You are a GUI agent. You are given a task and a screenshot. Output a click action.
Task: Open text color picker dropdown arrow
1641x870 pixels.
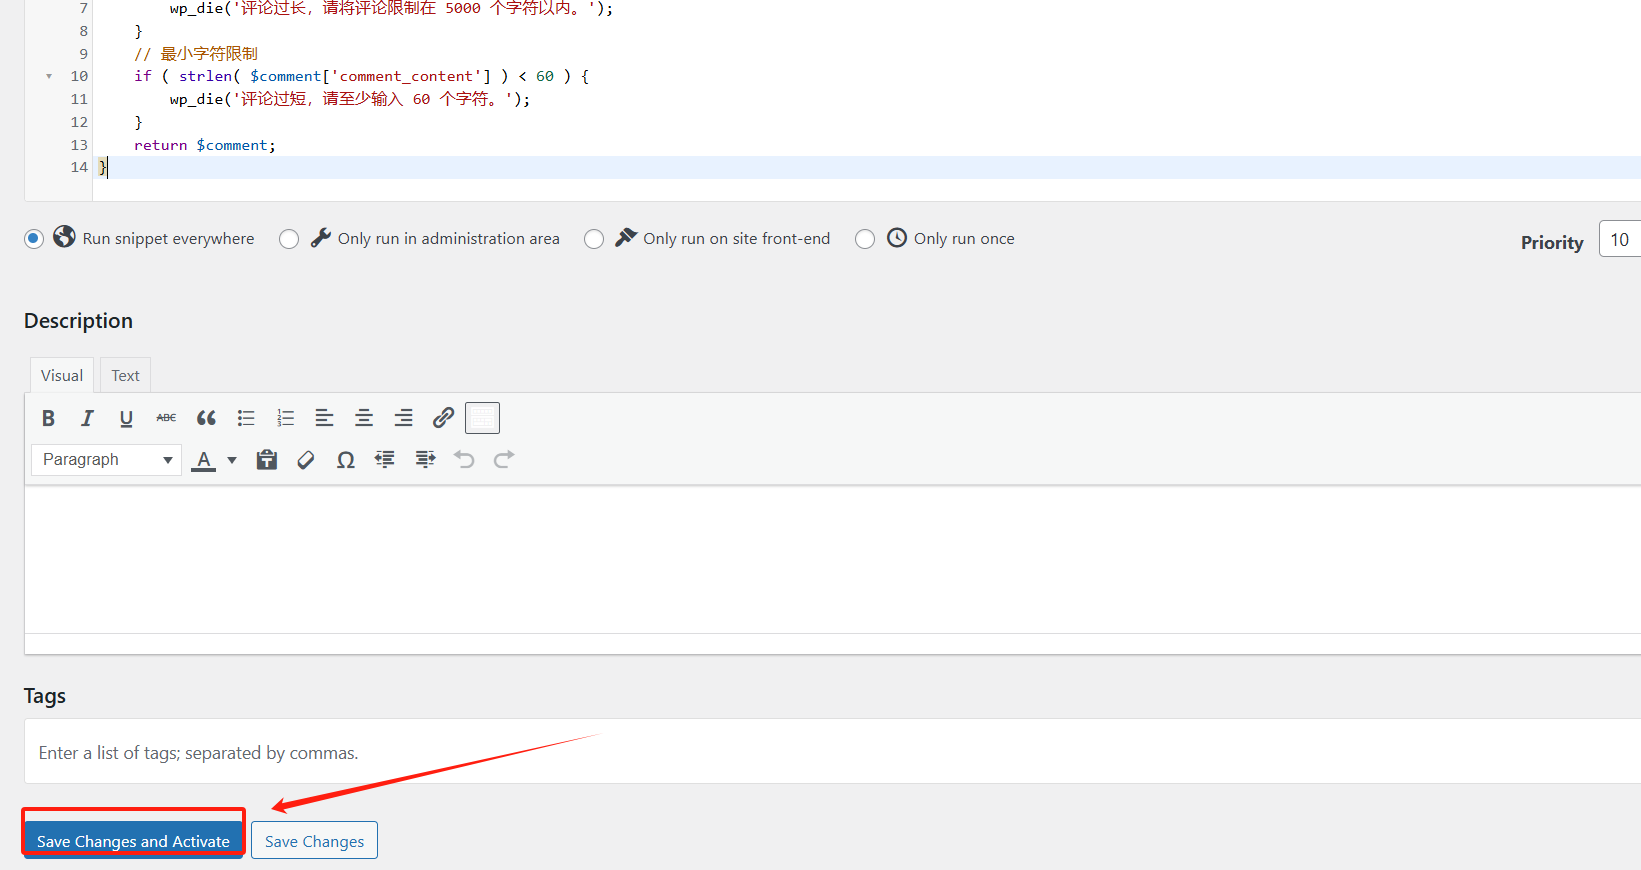pos(232,460)
